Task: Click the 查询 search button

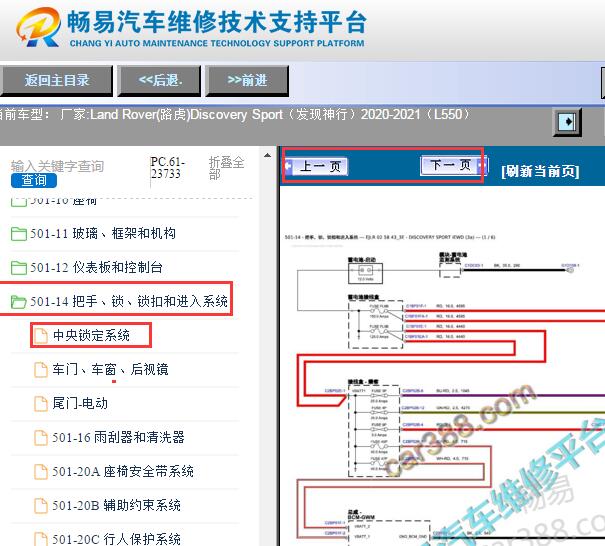Action: [x=34, y=180]
